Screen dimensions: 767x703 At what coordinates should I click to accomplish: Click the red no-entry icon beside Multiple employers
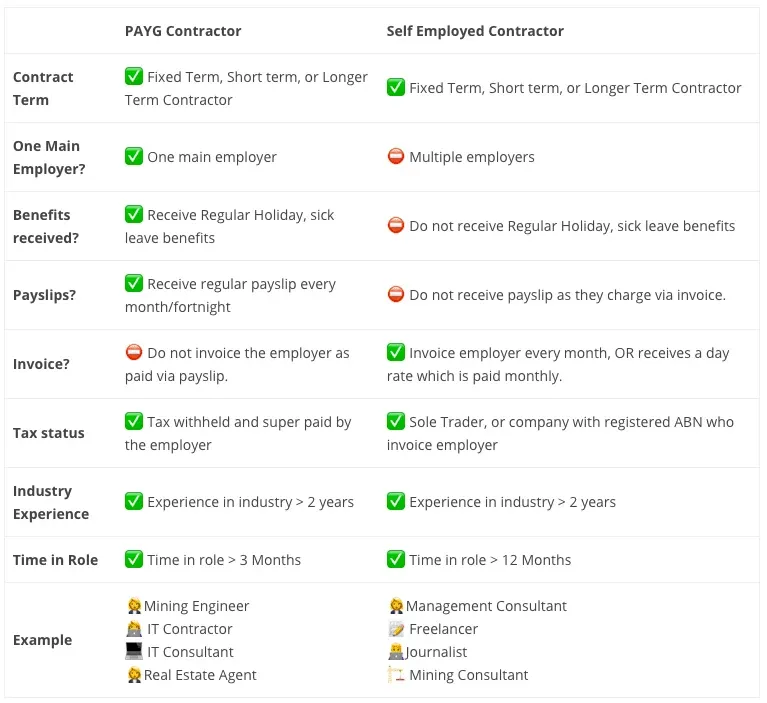396,157
